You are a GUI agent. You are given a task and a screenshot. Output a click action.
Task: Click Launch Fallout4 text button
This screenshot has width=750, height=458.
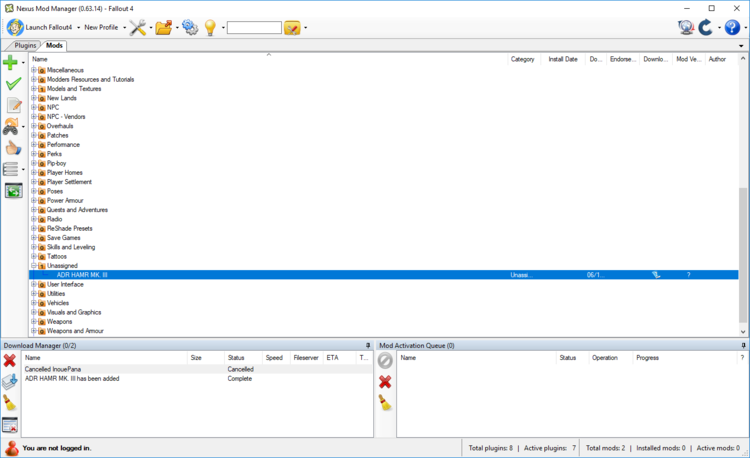coord(49,27)
